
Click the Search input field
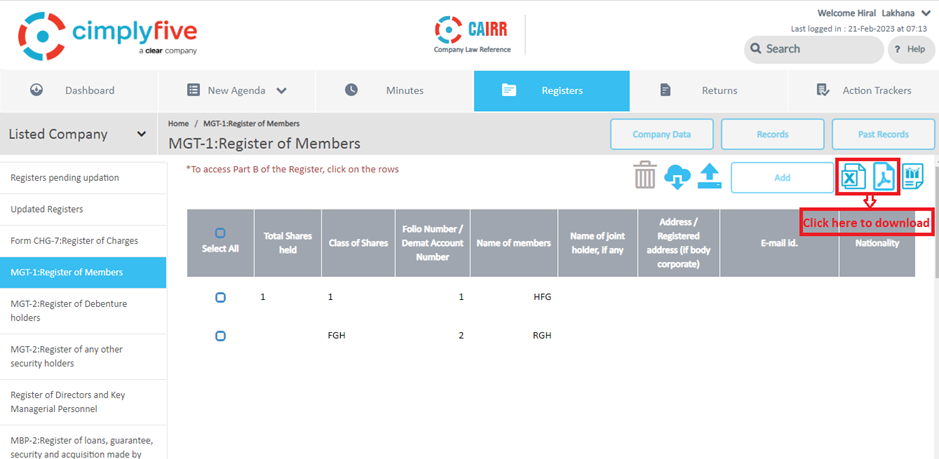click(x=814, y=49)
